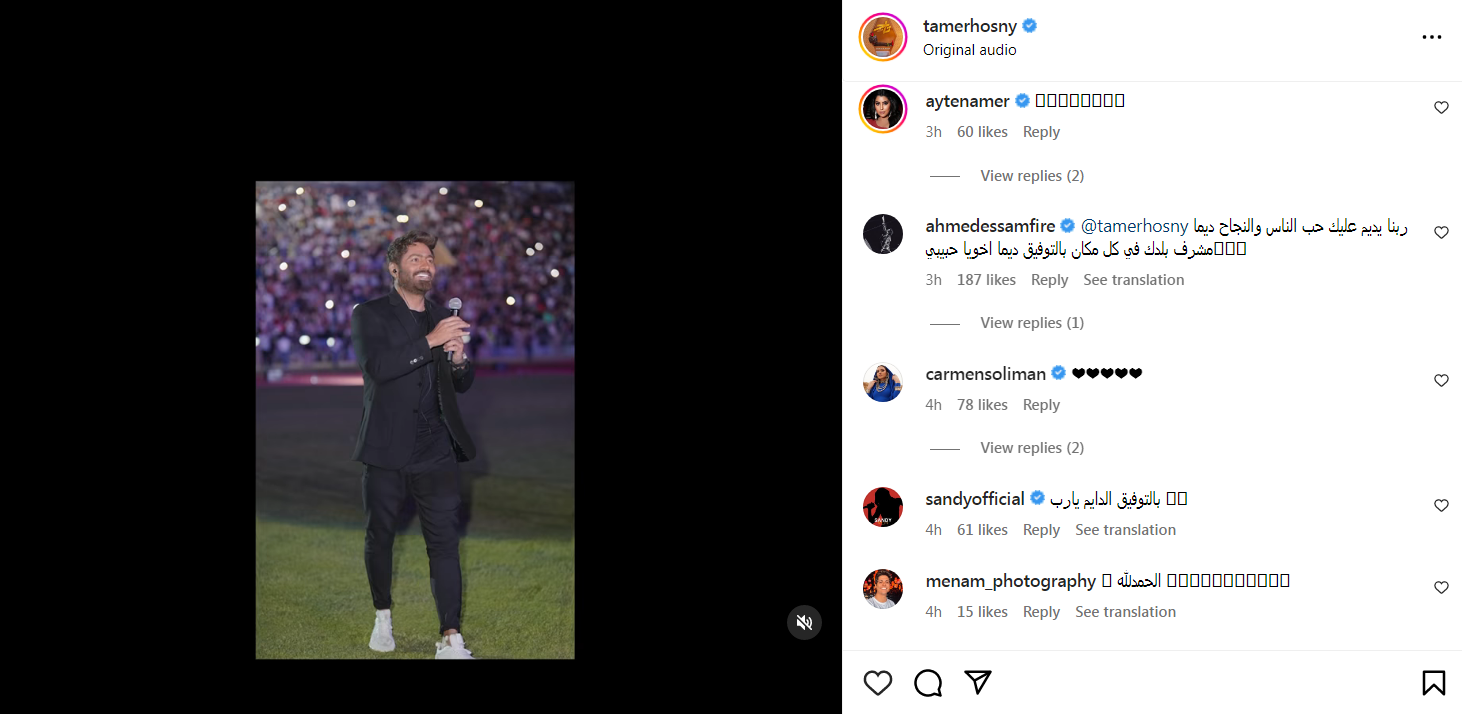Unmute the video sound

click(804, 622)
